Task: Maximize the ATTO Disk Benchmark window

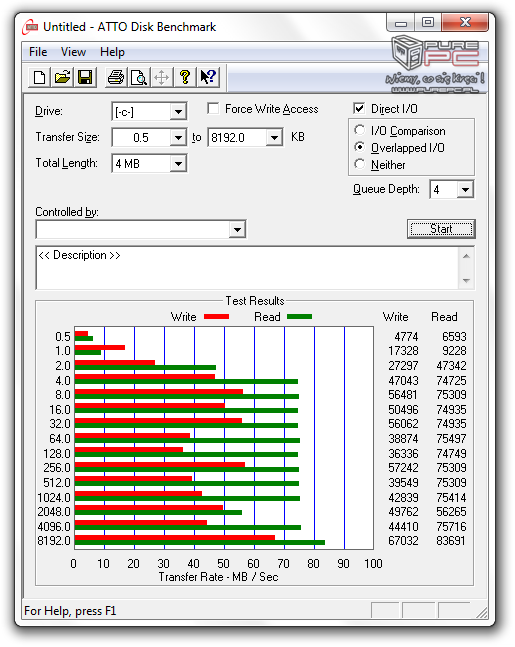Action: [x=428, y=23]
